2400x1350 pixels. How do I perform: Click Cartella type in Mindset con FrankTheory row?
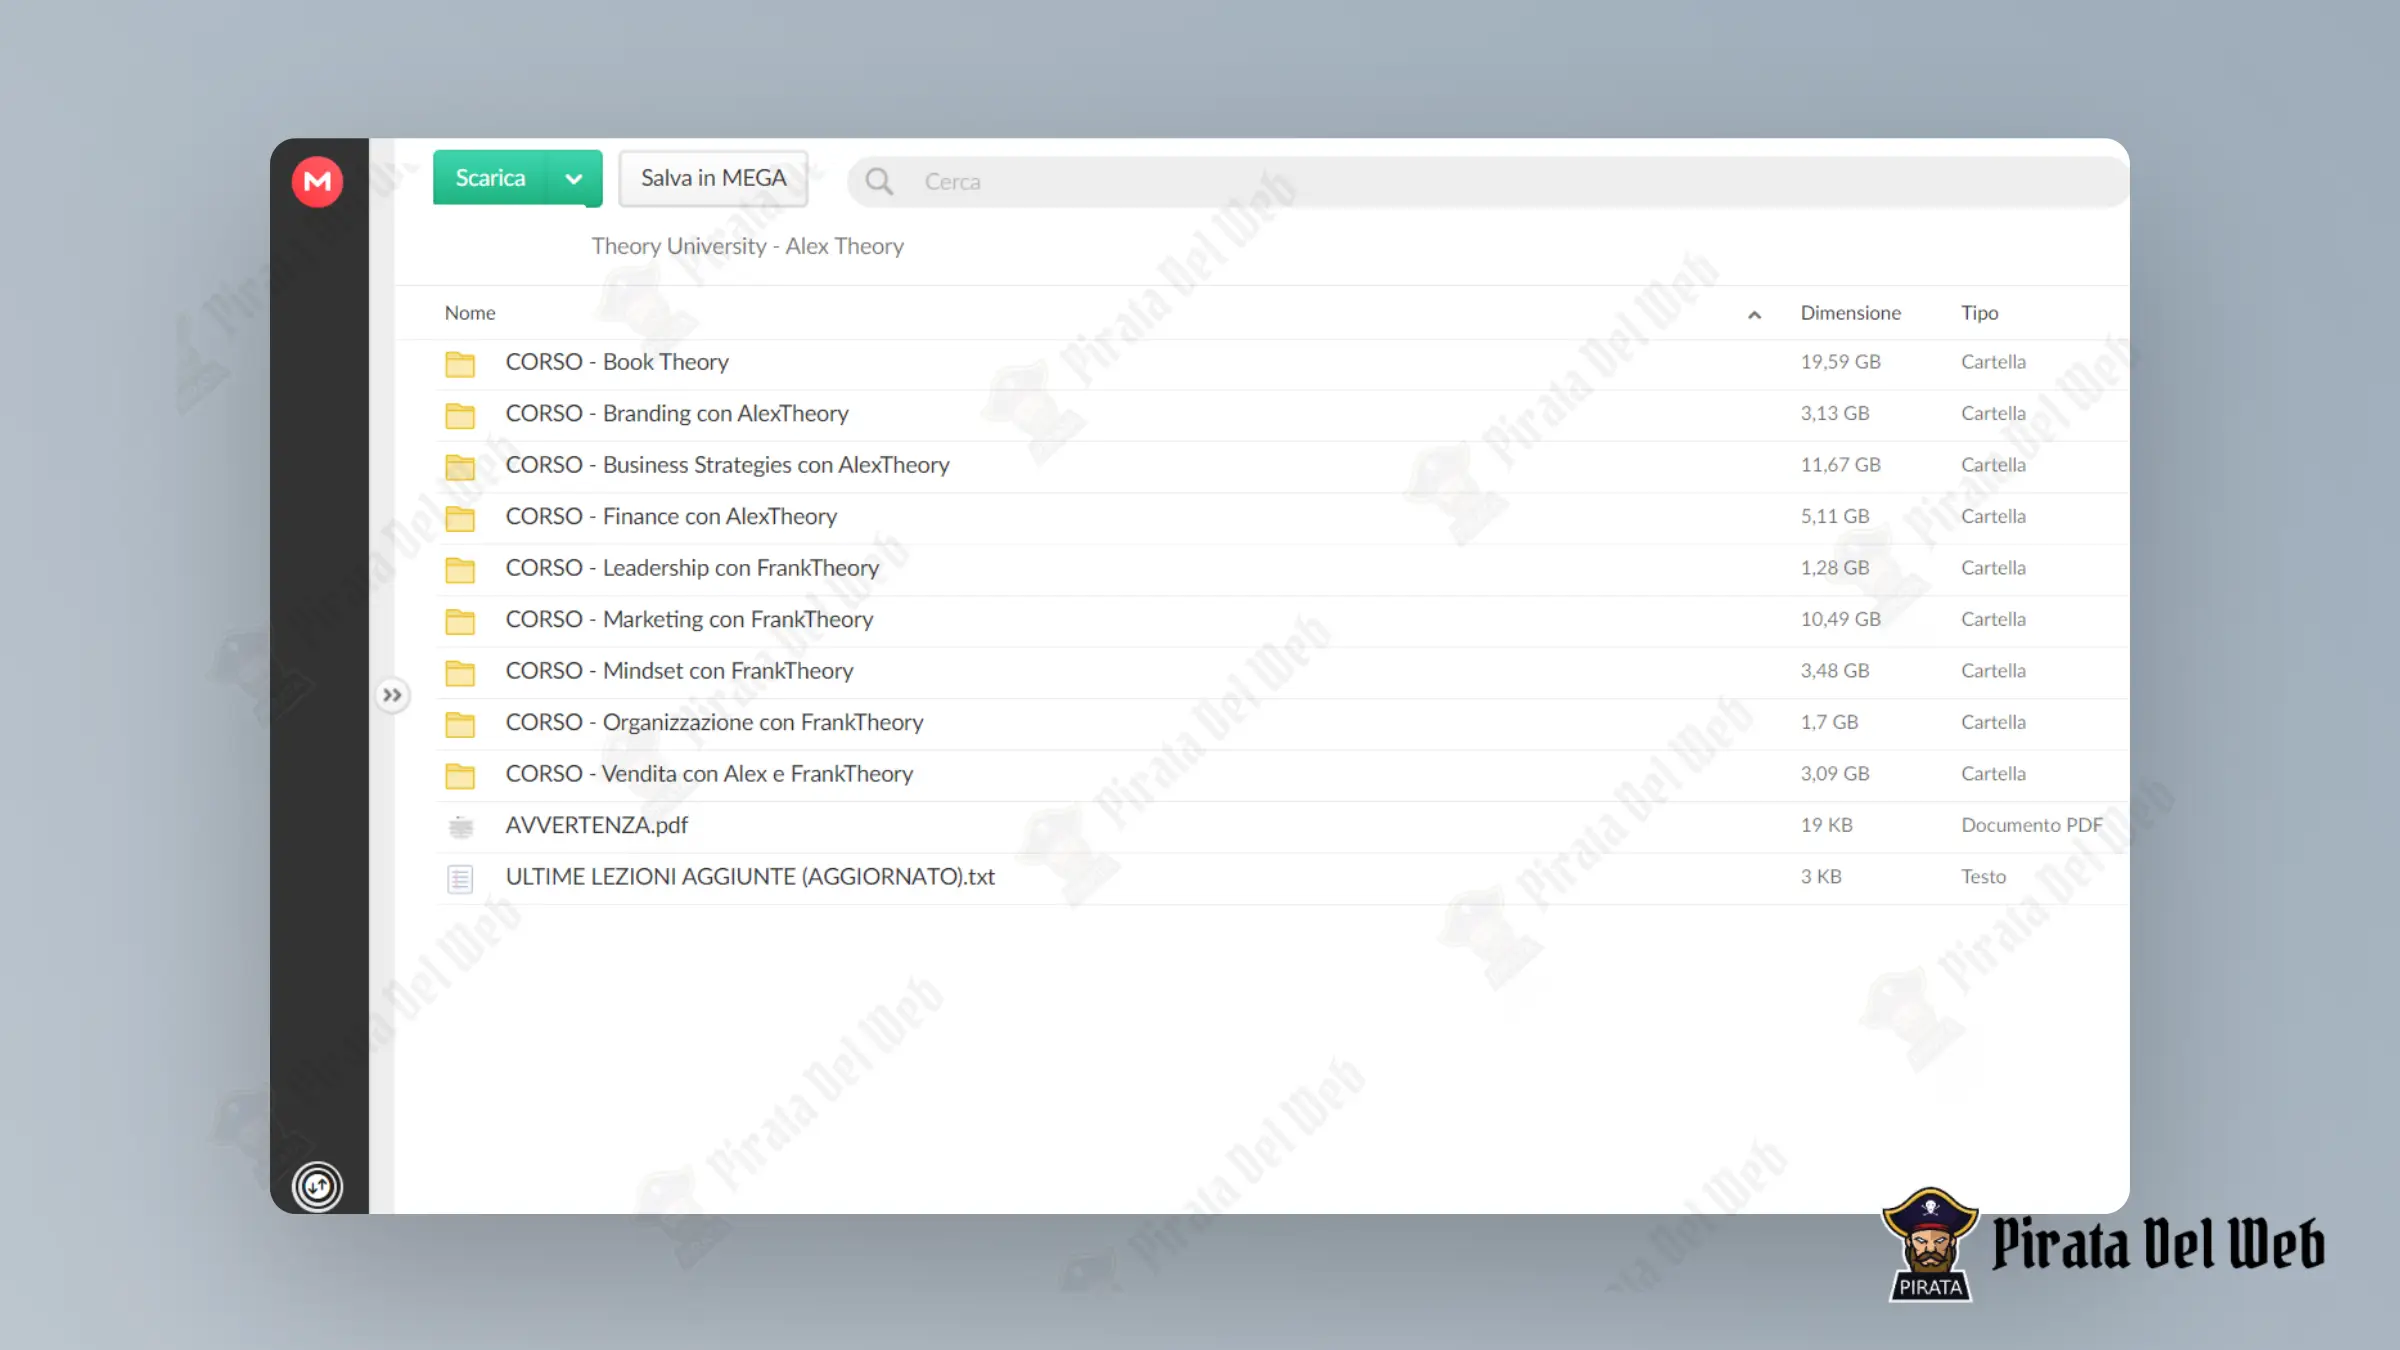(x=1993, y=671)
